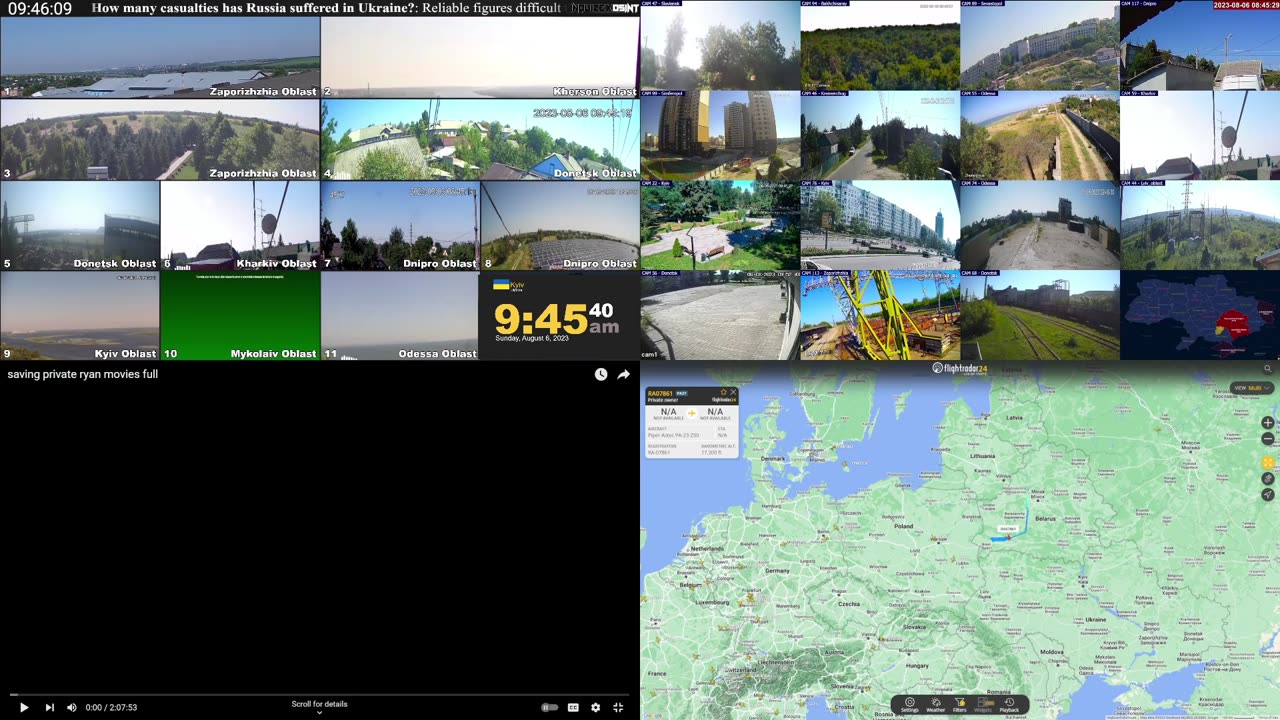This screenshot has width=1280, height=720.
Task: Share the video with arrow icon
Action: (x=623, y=374)
